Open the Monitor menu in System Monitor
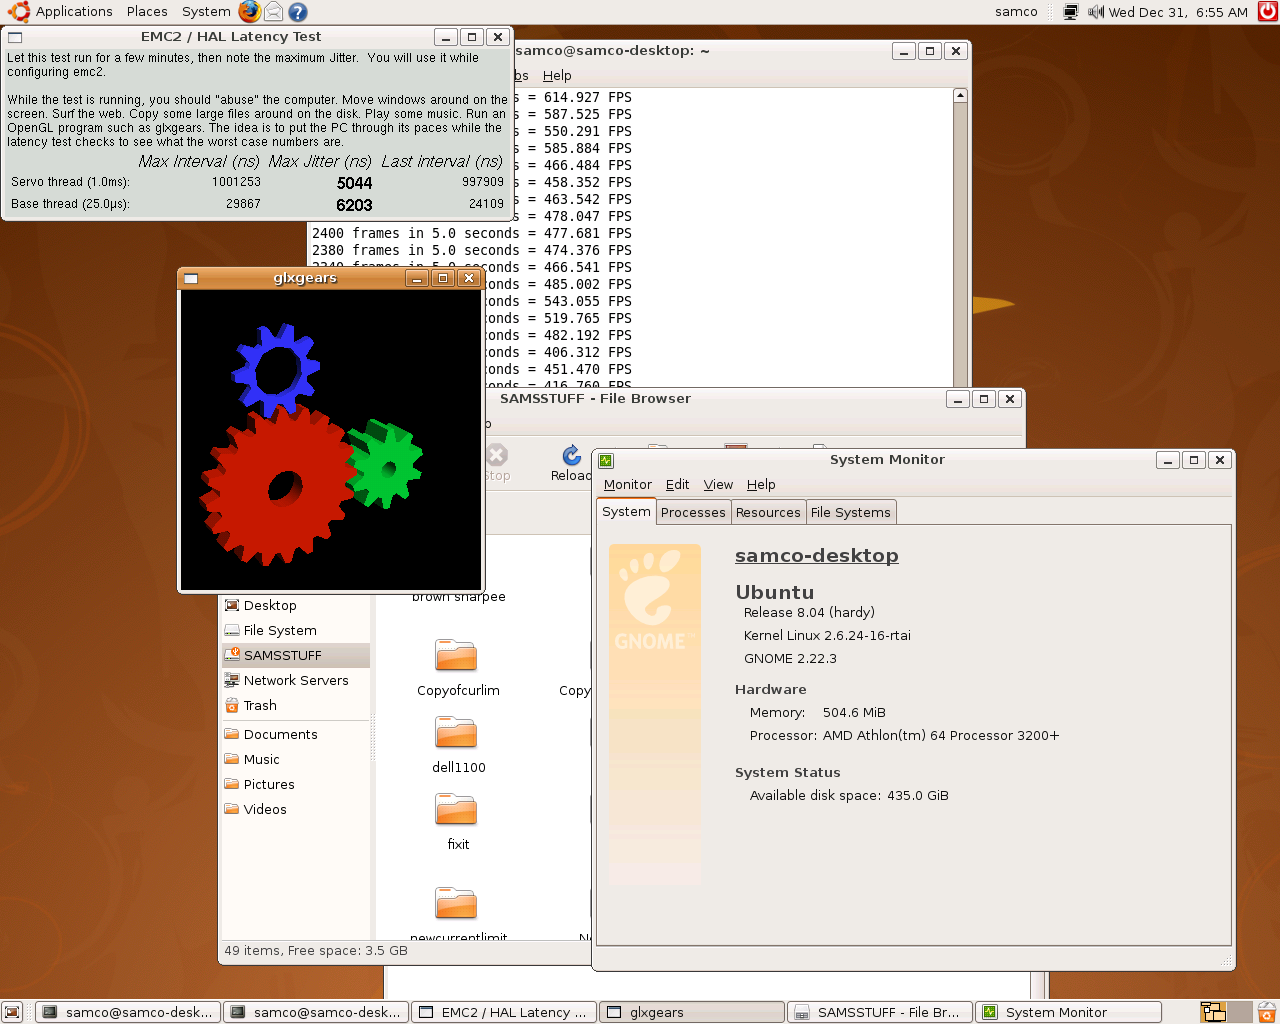Viewport: 1280px width, 1024px height. coord(627,484)
